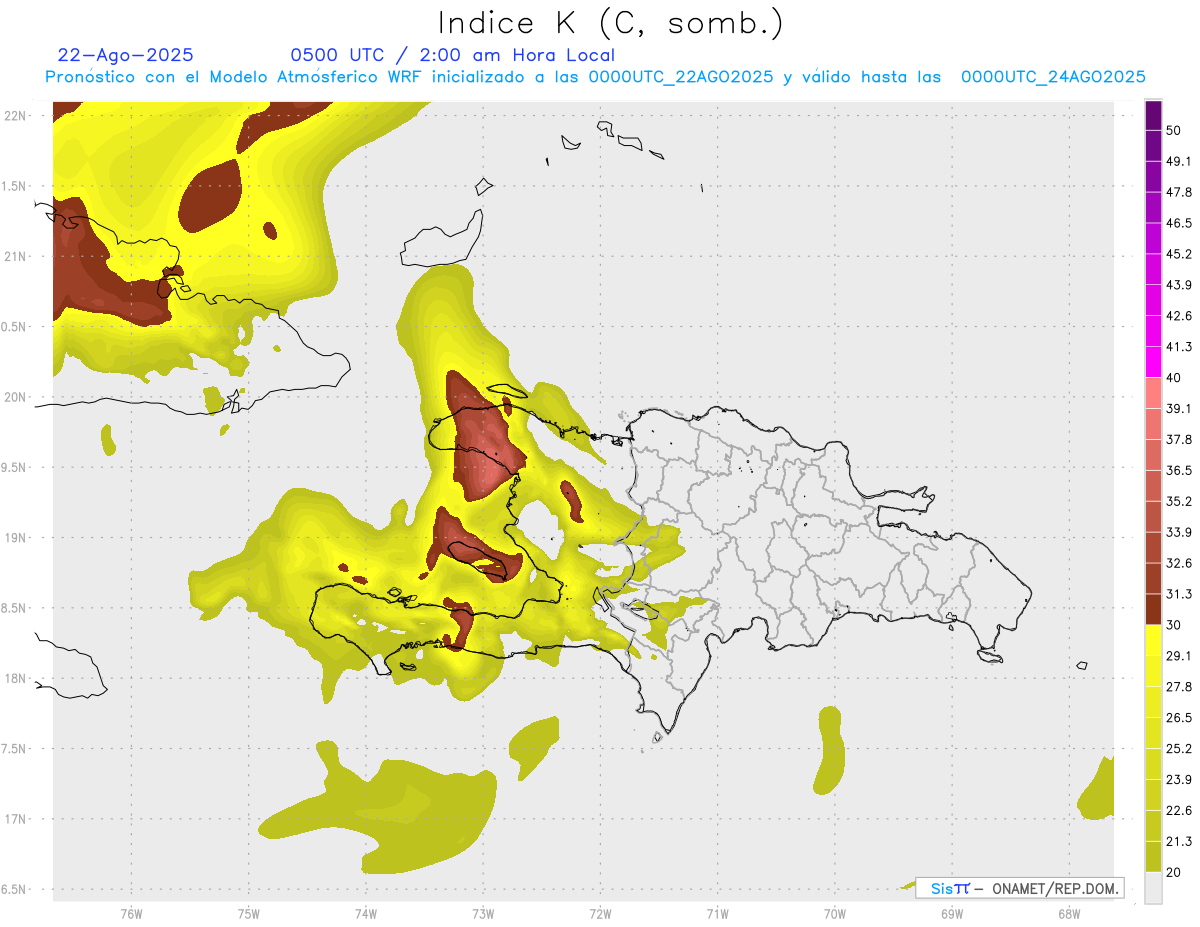Click the legend value '42.6'
Image resolution: width=1200 pixels, height=927 pixels.
(x=1179, y=316)
